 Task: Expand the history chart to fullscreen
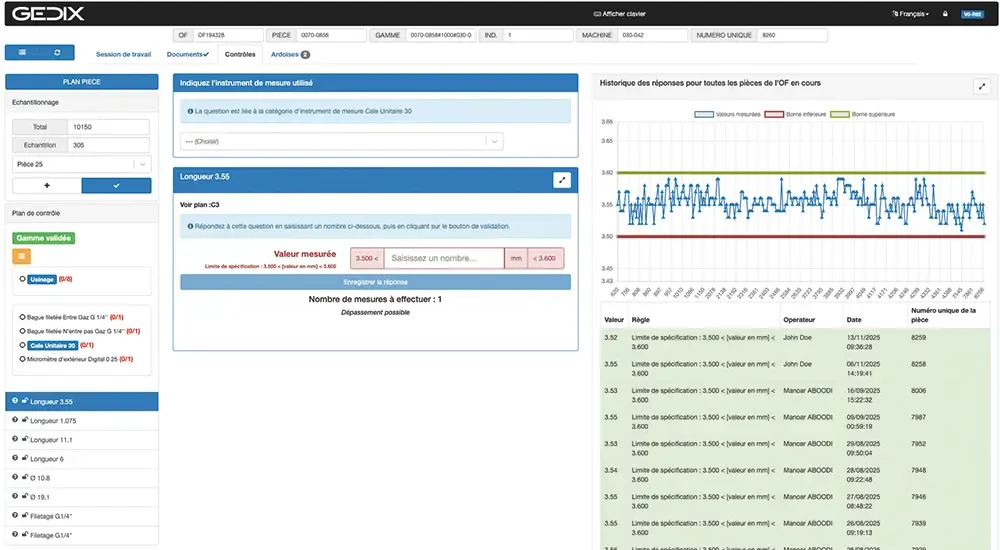tap(980, 87)
